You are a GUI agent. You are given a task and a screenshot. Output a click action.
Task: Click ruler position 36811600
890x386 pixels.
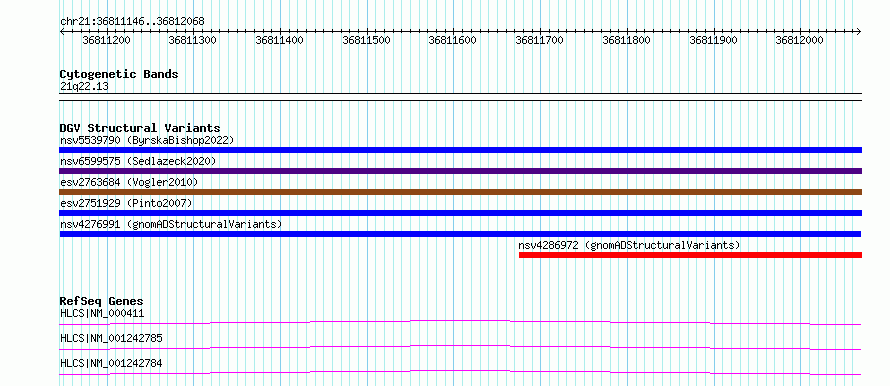[453, 40]
